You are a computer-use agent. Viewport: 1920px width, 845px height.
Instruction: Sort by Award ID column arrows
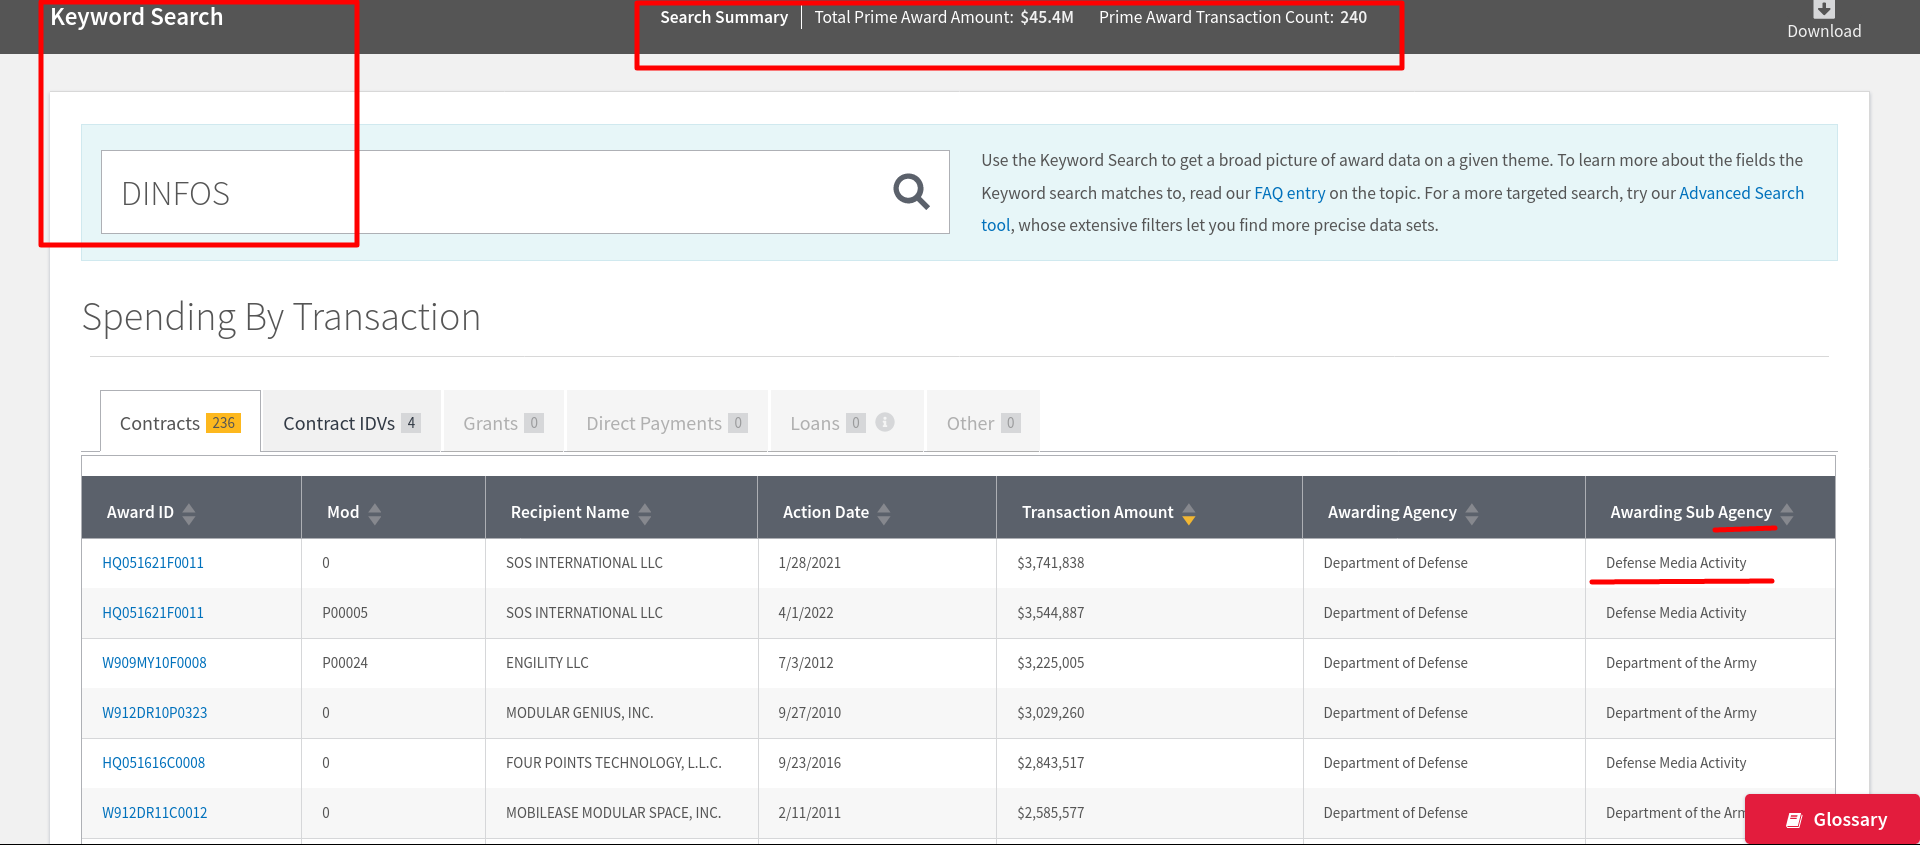[x=189, y=513]
